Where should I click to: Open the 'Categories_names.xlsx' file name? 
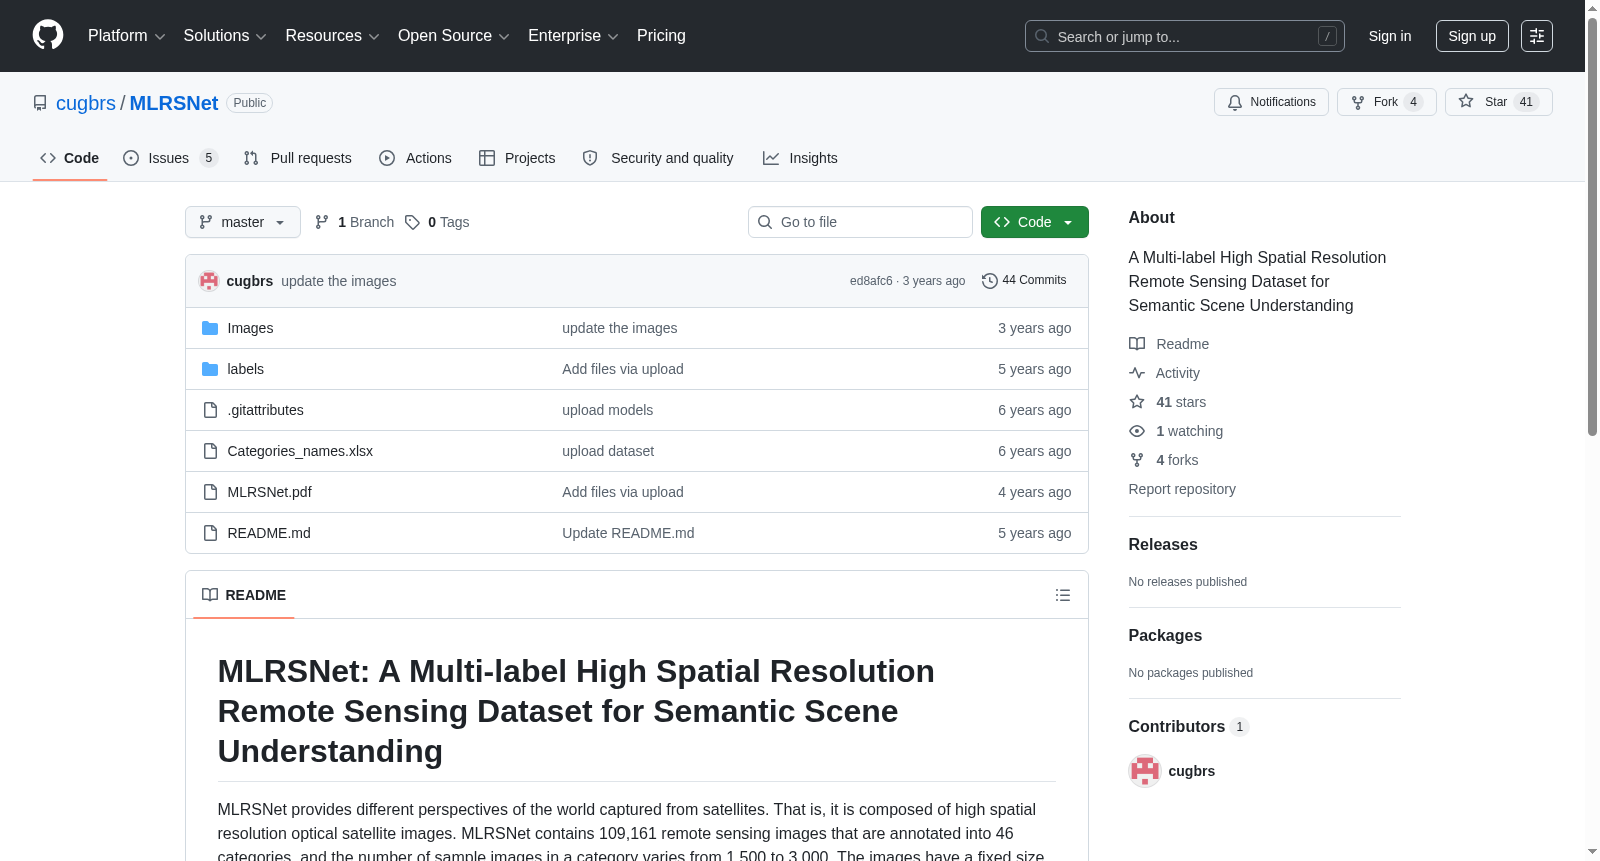click(300, 451)
